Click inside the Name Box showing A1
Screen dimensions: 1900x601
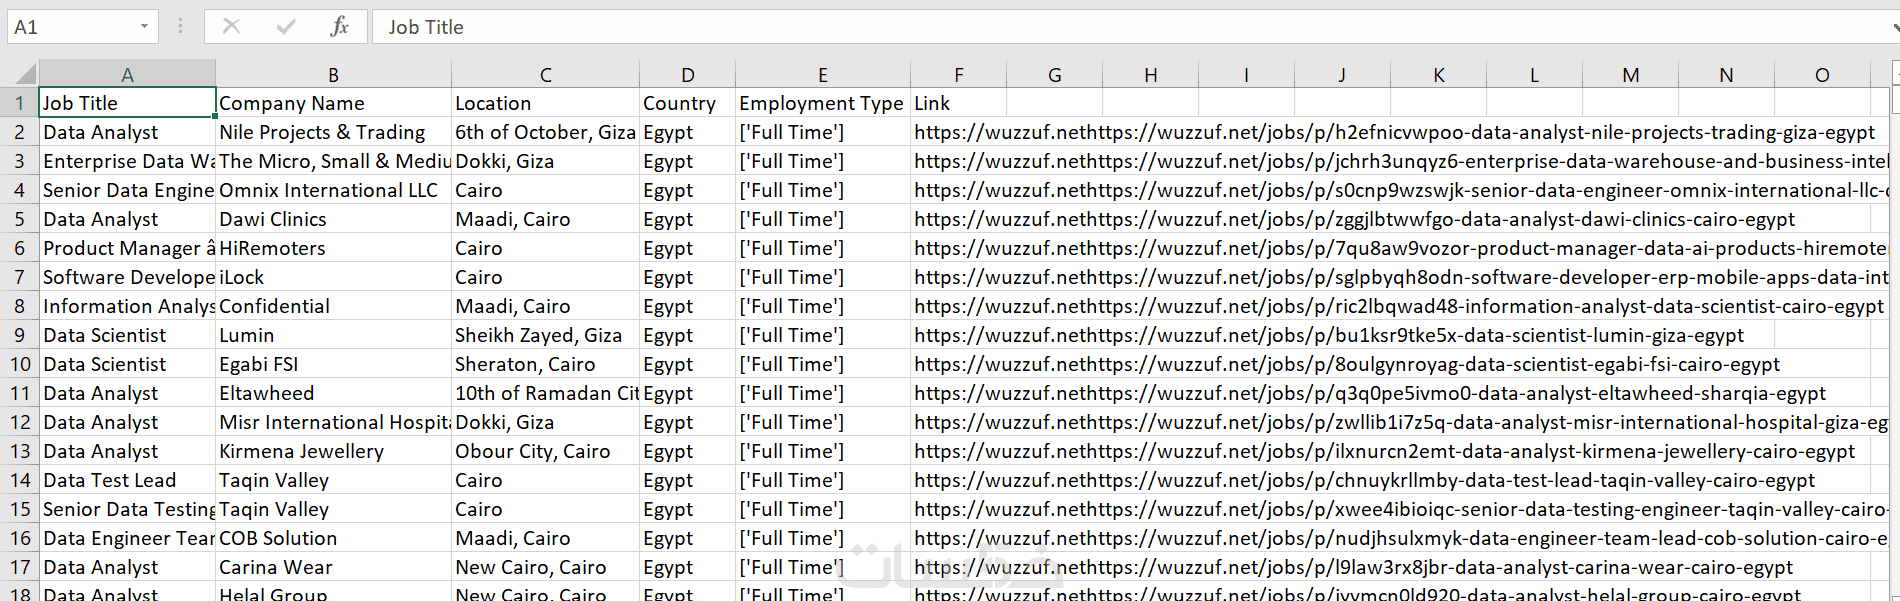(x=70, y=26)
